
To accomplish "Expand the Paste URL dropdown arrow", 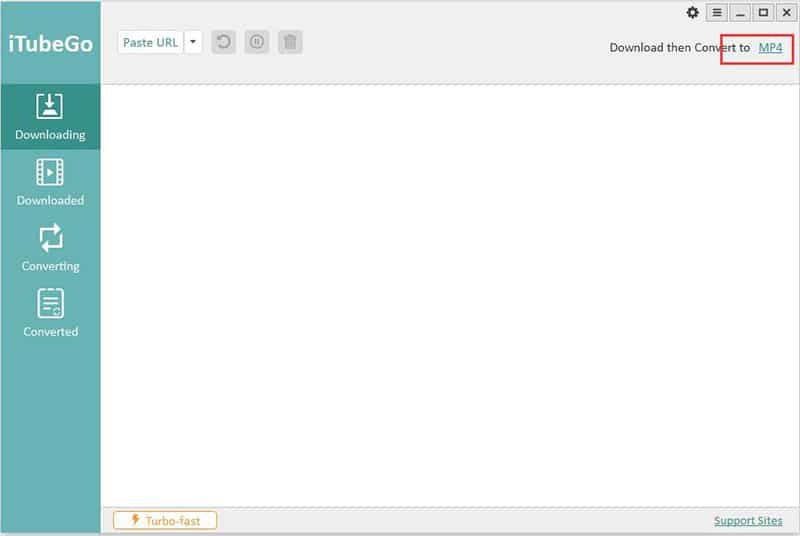I will (x=193, y=42).
